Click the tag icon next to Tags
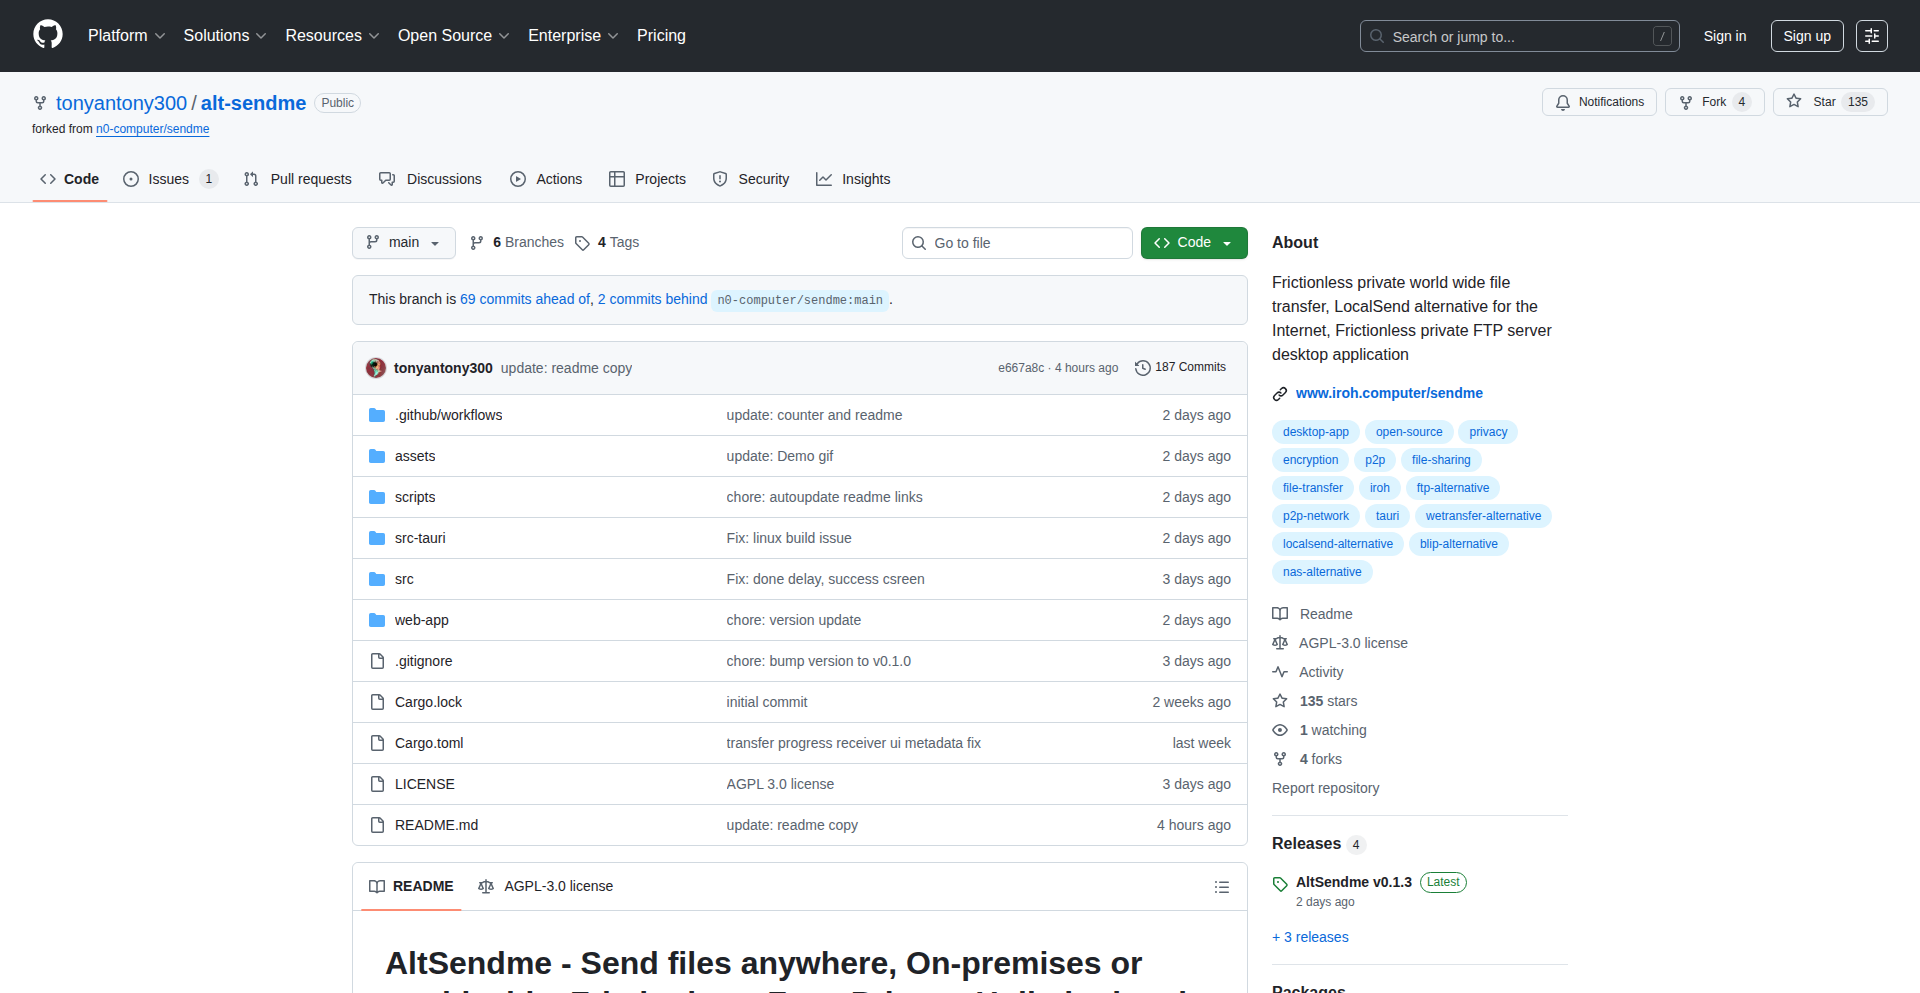This screenshot has height=993, width=1920. coord(582,243)
